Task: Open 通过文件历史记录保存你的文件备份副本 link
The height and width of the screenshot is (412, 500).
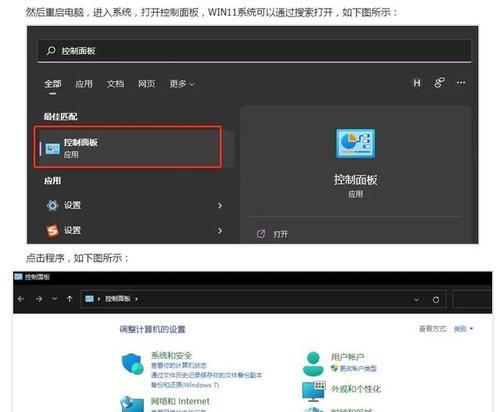Action: point(207,375)
